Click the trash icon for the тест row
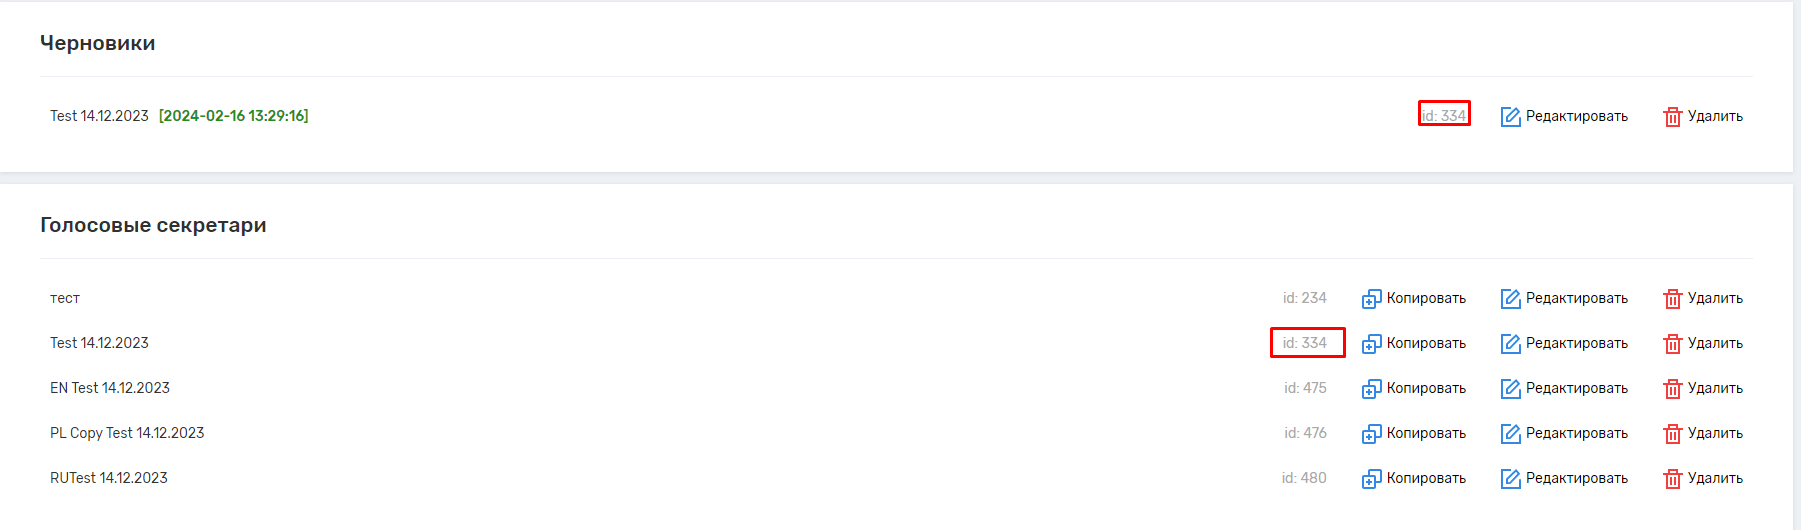The image size is (1801, 530). pyautogui.click(x=1672, y=299)
